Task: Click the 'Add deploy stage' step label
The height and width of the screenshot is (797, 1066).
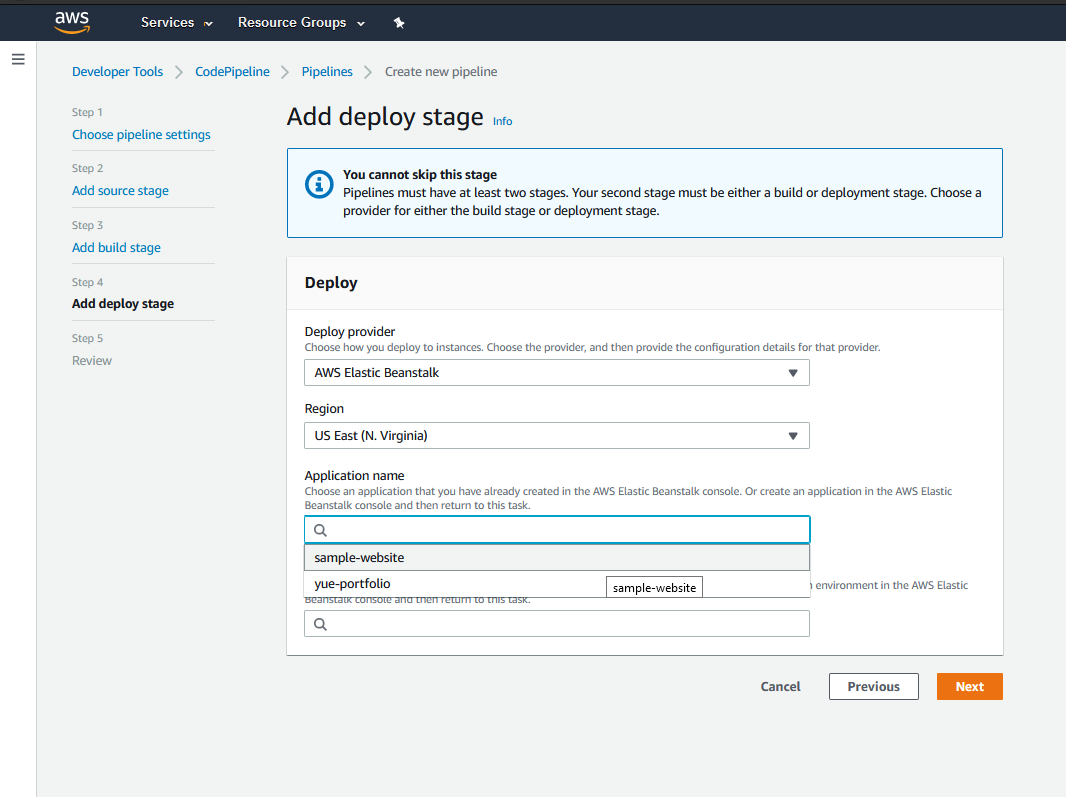Action: click(x=123, y=303)
